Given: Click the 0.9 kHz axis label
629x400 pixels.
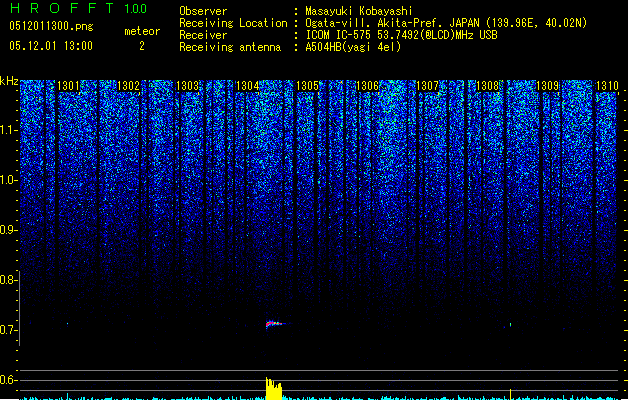Looking at the screenshot, I should tap(8, 230).
